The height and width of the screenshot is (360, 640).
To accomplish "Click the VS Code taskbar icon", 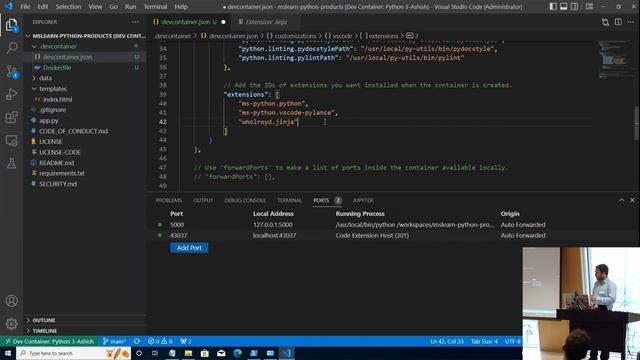I will (x=287, y=353).
